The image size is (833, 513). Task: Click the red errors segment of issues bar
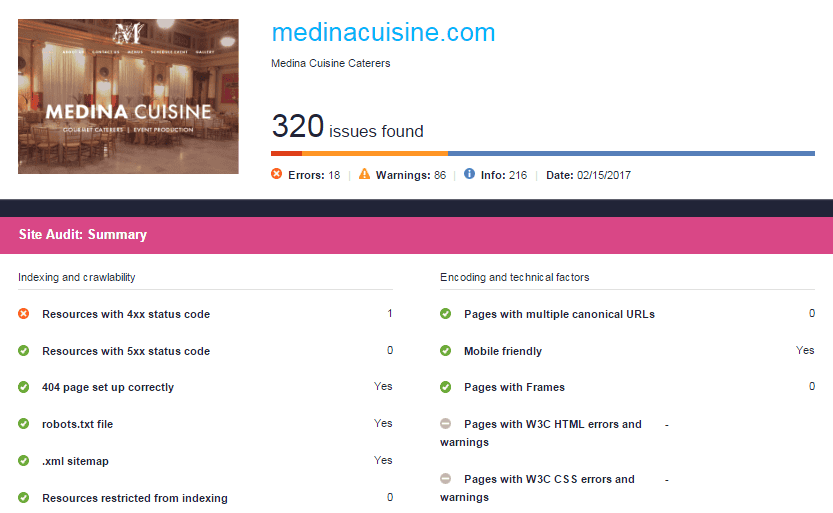click(286, 153)
